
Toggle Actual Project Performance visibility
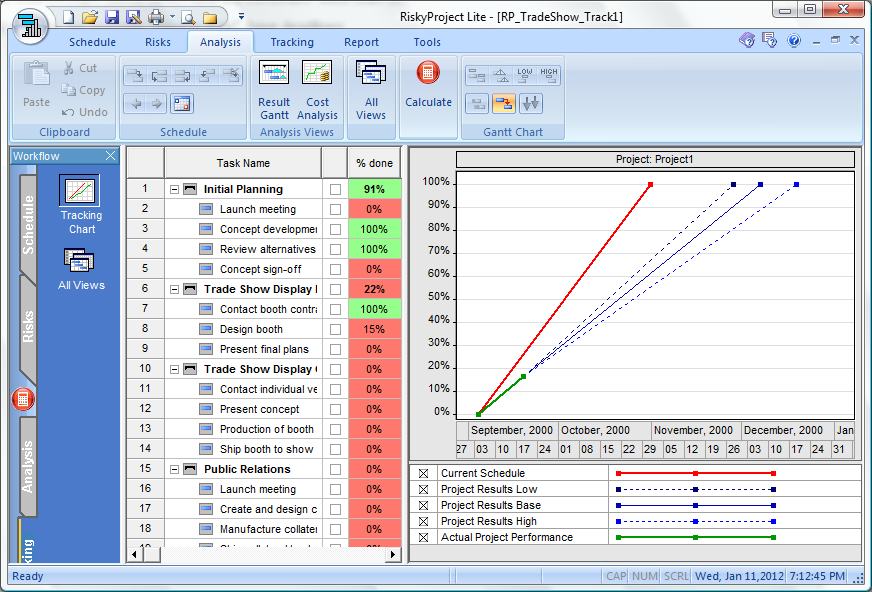click(425, 537)
